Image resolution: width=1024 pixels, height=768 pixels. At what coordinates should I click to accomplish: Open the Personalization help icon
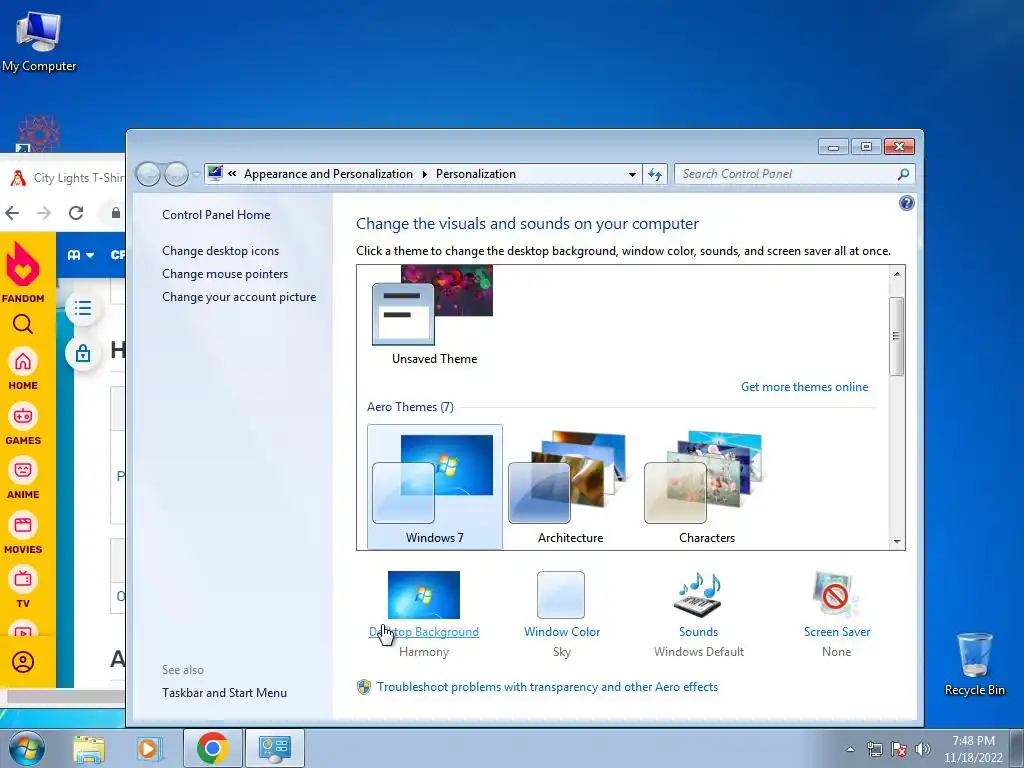(906, 203)
